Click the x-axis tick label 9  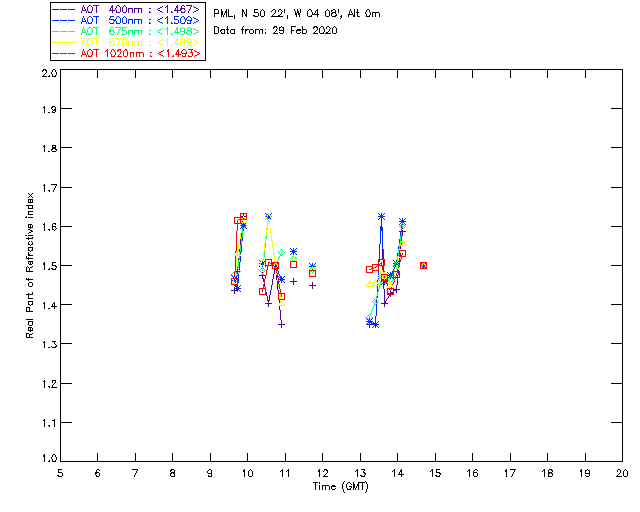[x=210, y=473]
